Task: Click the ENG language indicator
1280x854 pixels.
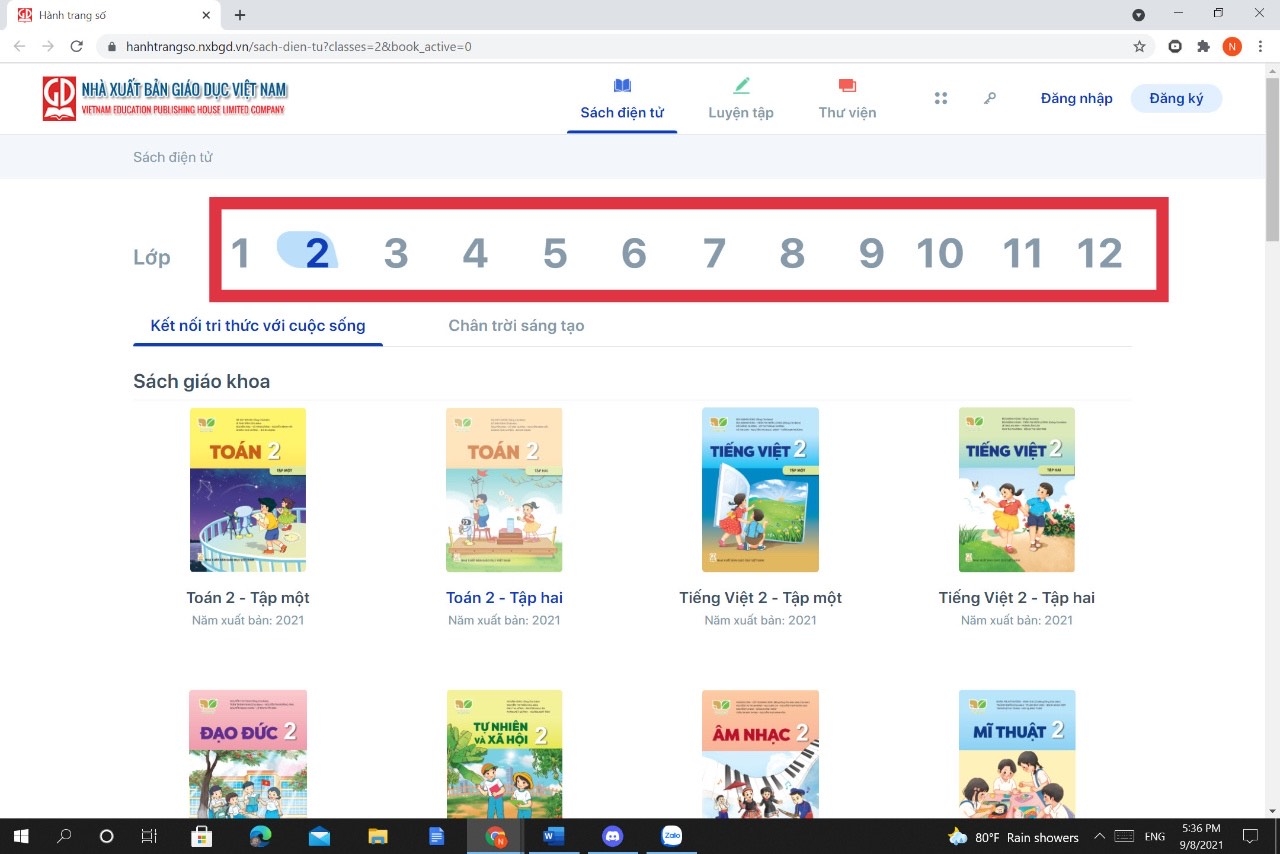Action: [x=1155, y=837]
